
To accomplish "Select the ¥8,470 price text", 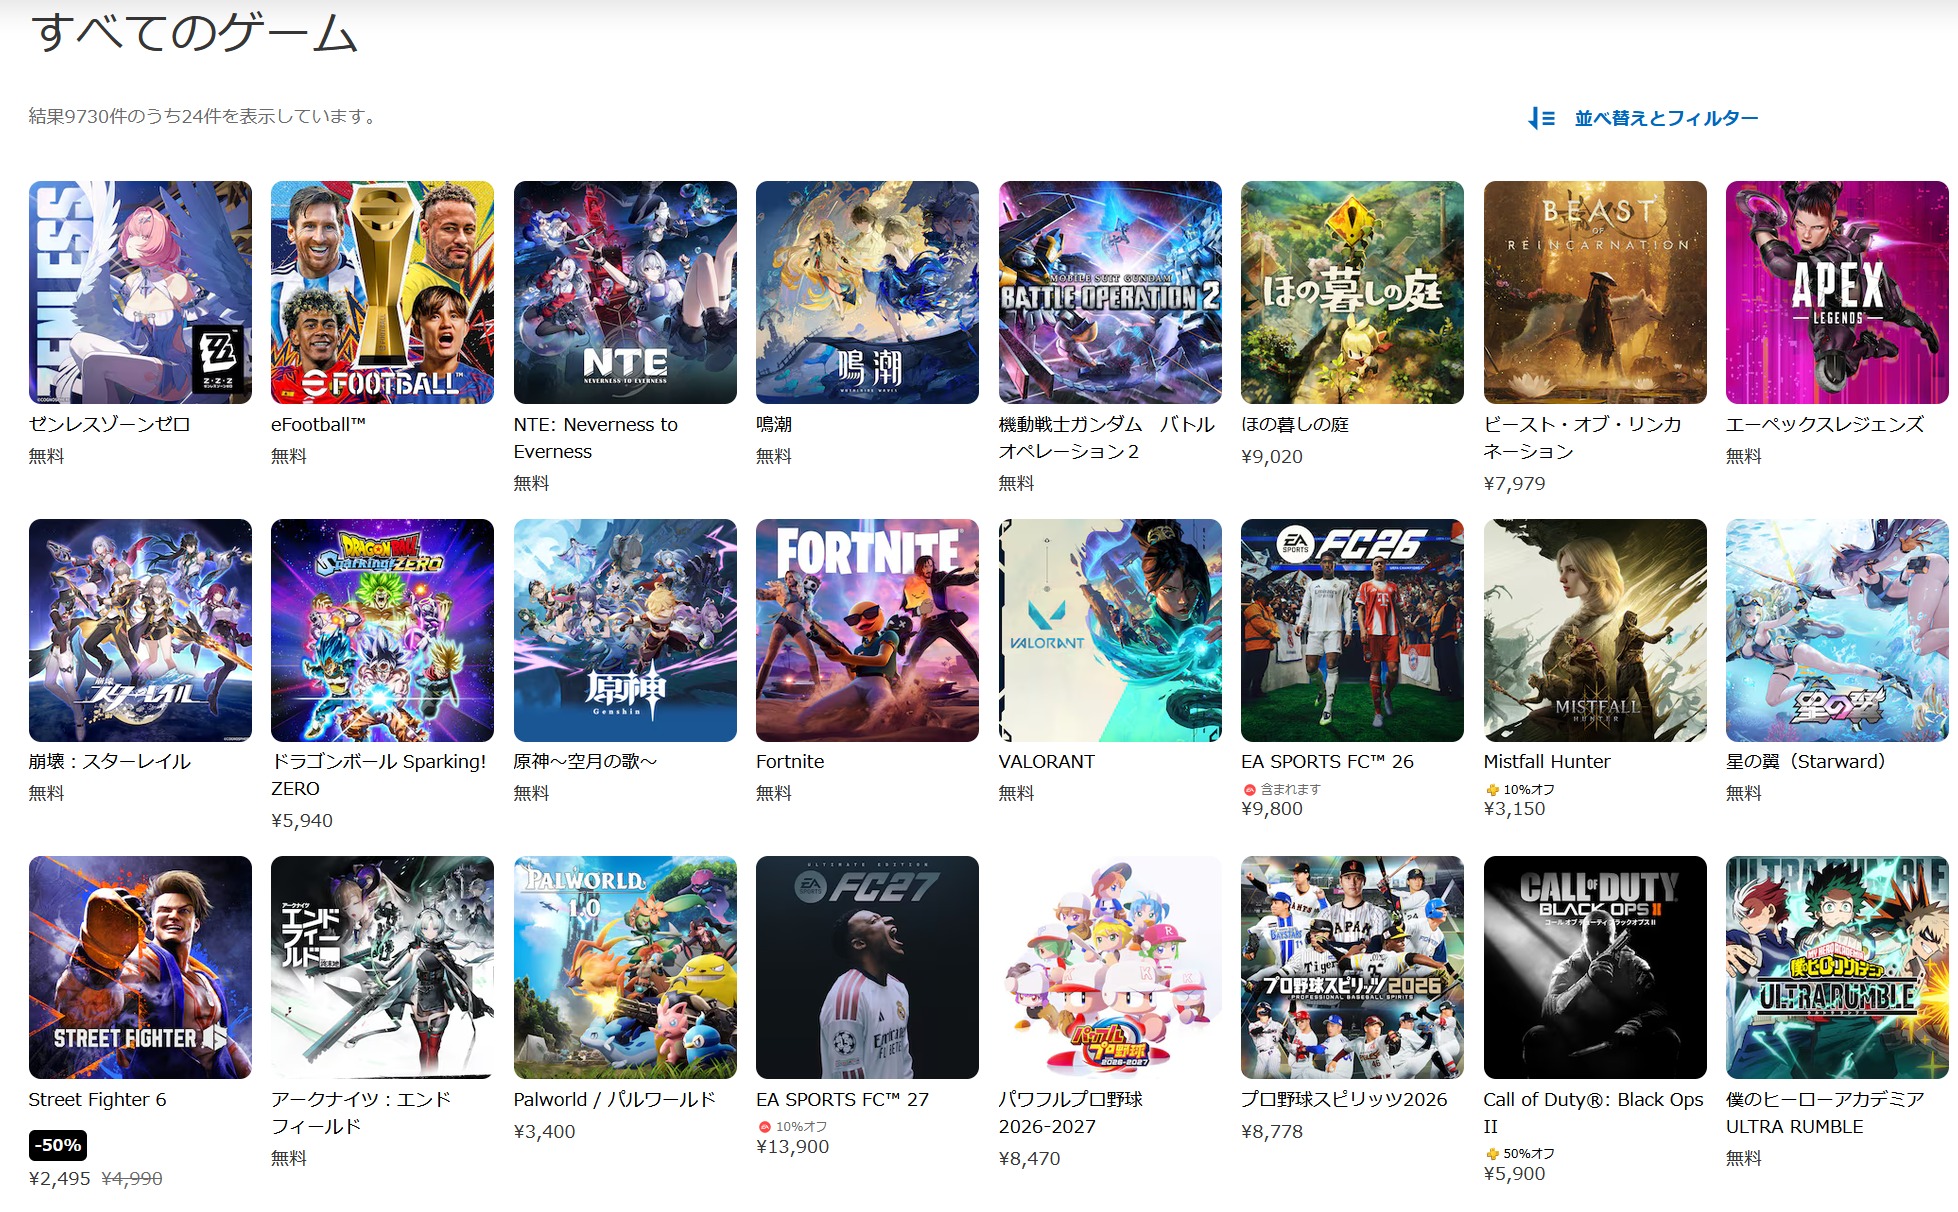I will point(1030,1159).
